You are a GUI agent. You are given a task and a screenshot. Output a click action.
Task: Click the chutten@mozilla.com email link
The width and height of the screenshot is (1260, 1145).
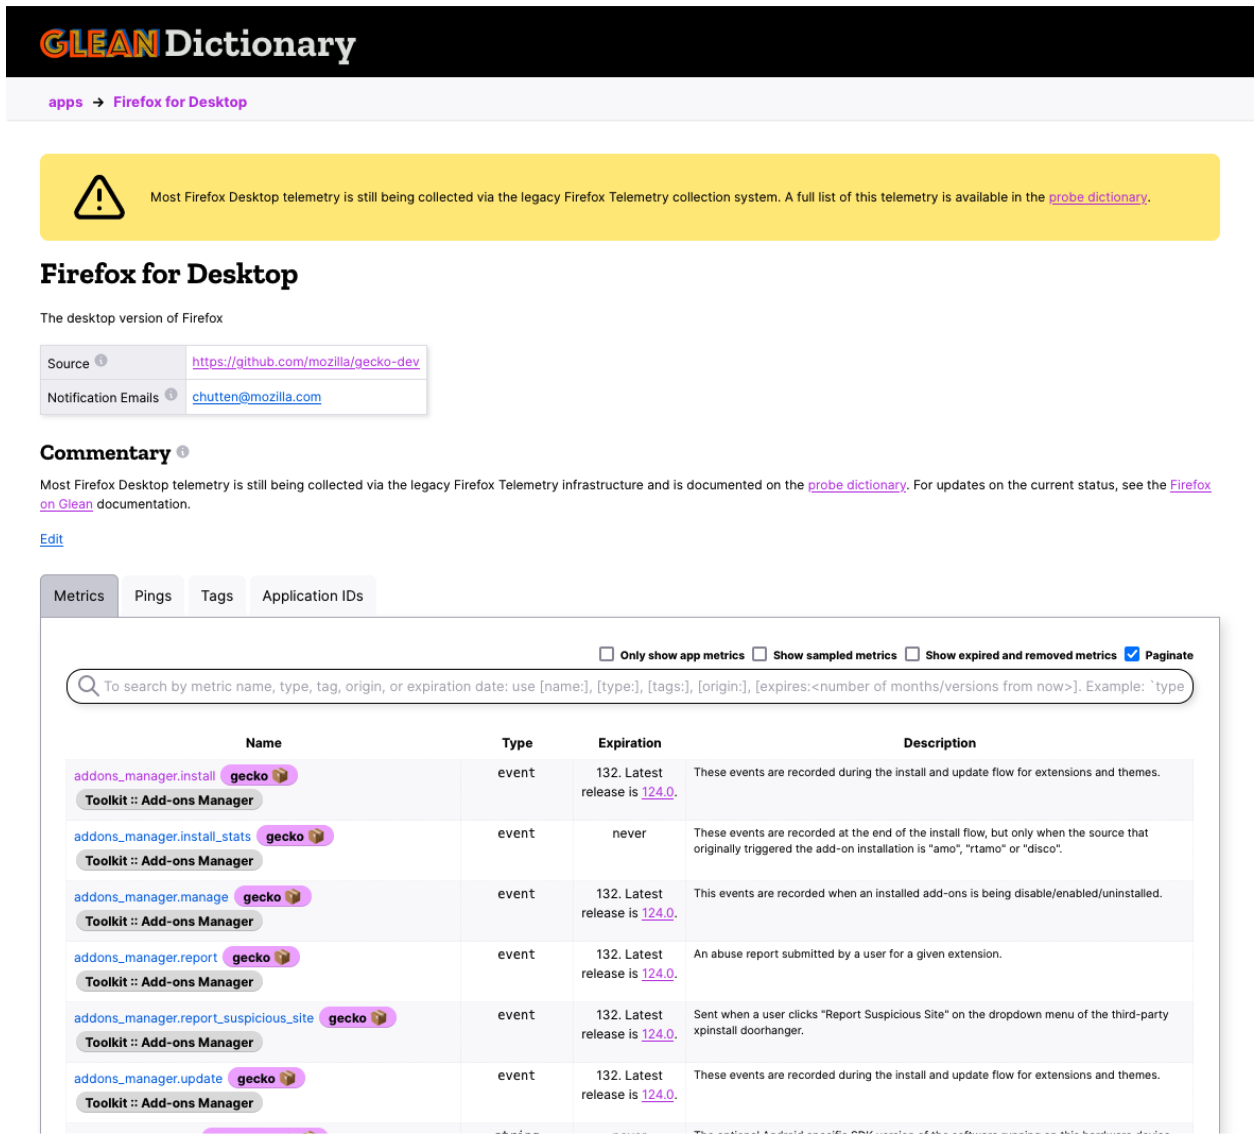click(x=257, y=397)
